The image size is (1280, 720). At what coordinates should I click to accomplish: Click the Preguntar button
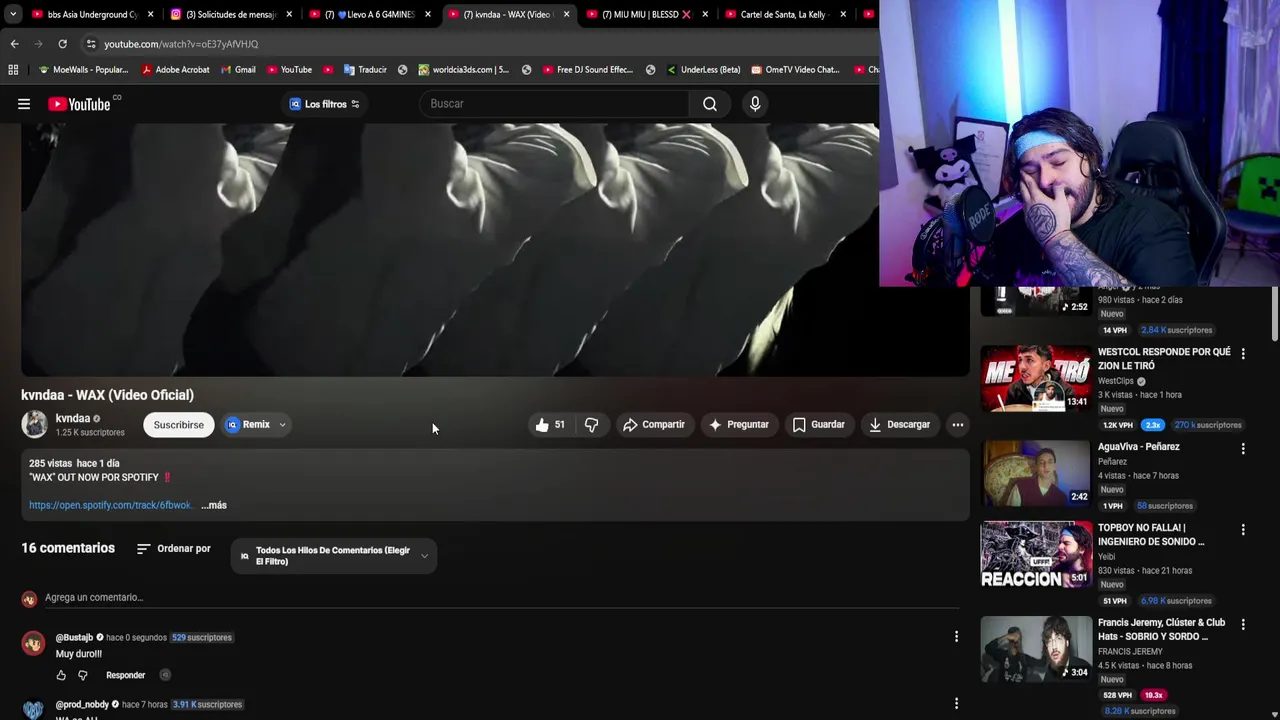coord(738,425)
